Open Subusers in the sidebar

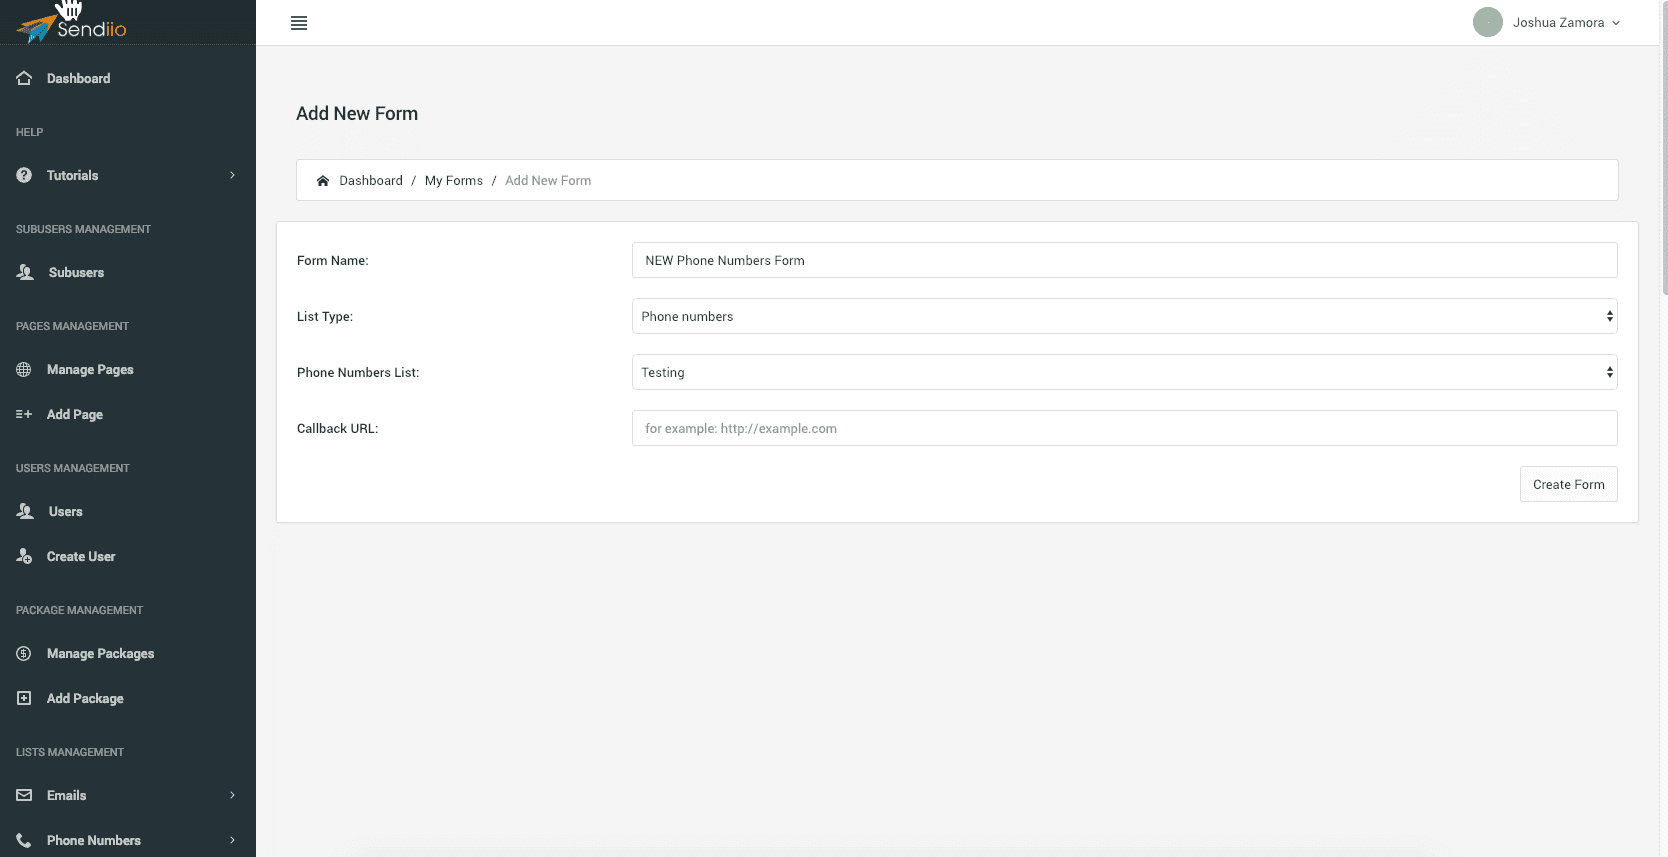[76, 272]
